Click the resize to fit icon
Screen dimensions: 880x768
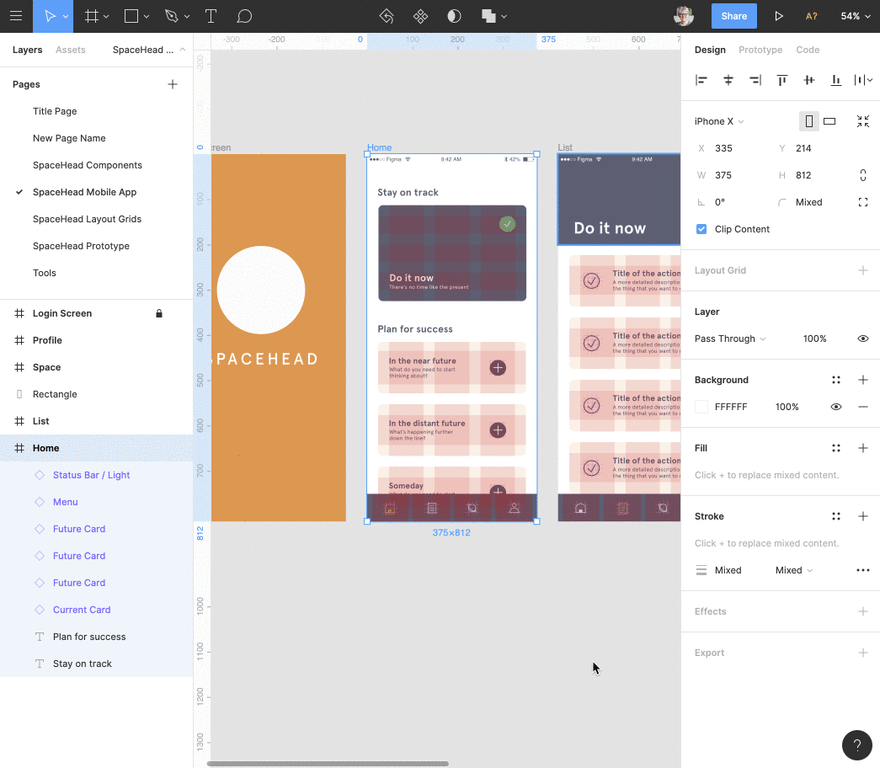point(863,121)
